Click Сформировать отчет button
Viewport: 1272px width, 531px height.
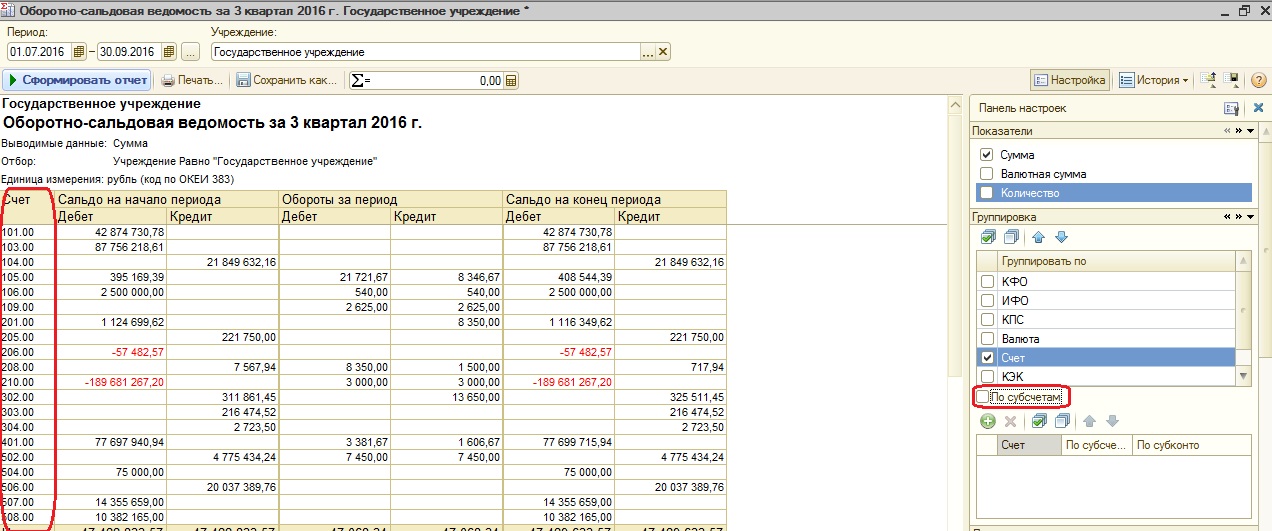[76, 80]
